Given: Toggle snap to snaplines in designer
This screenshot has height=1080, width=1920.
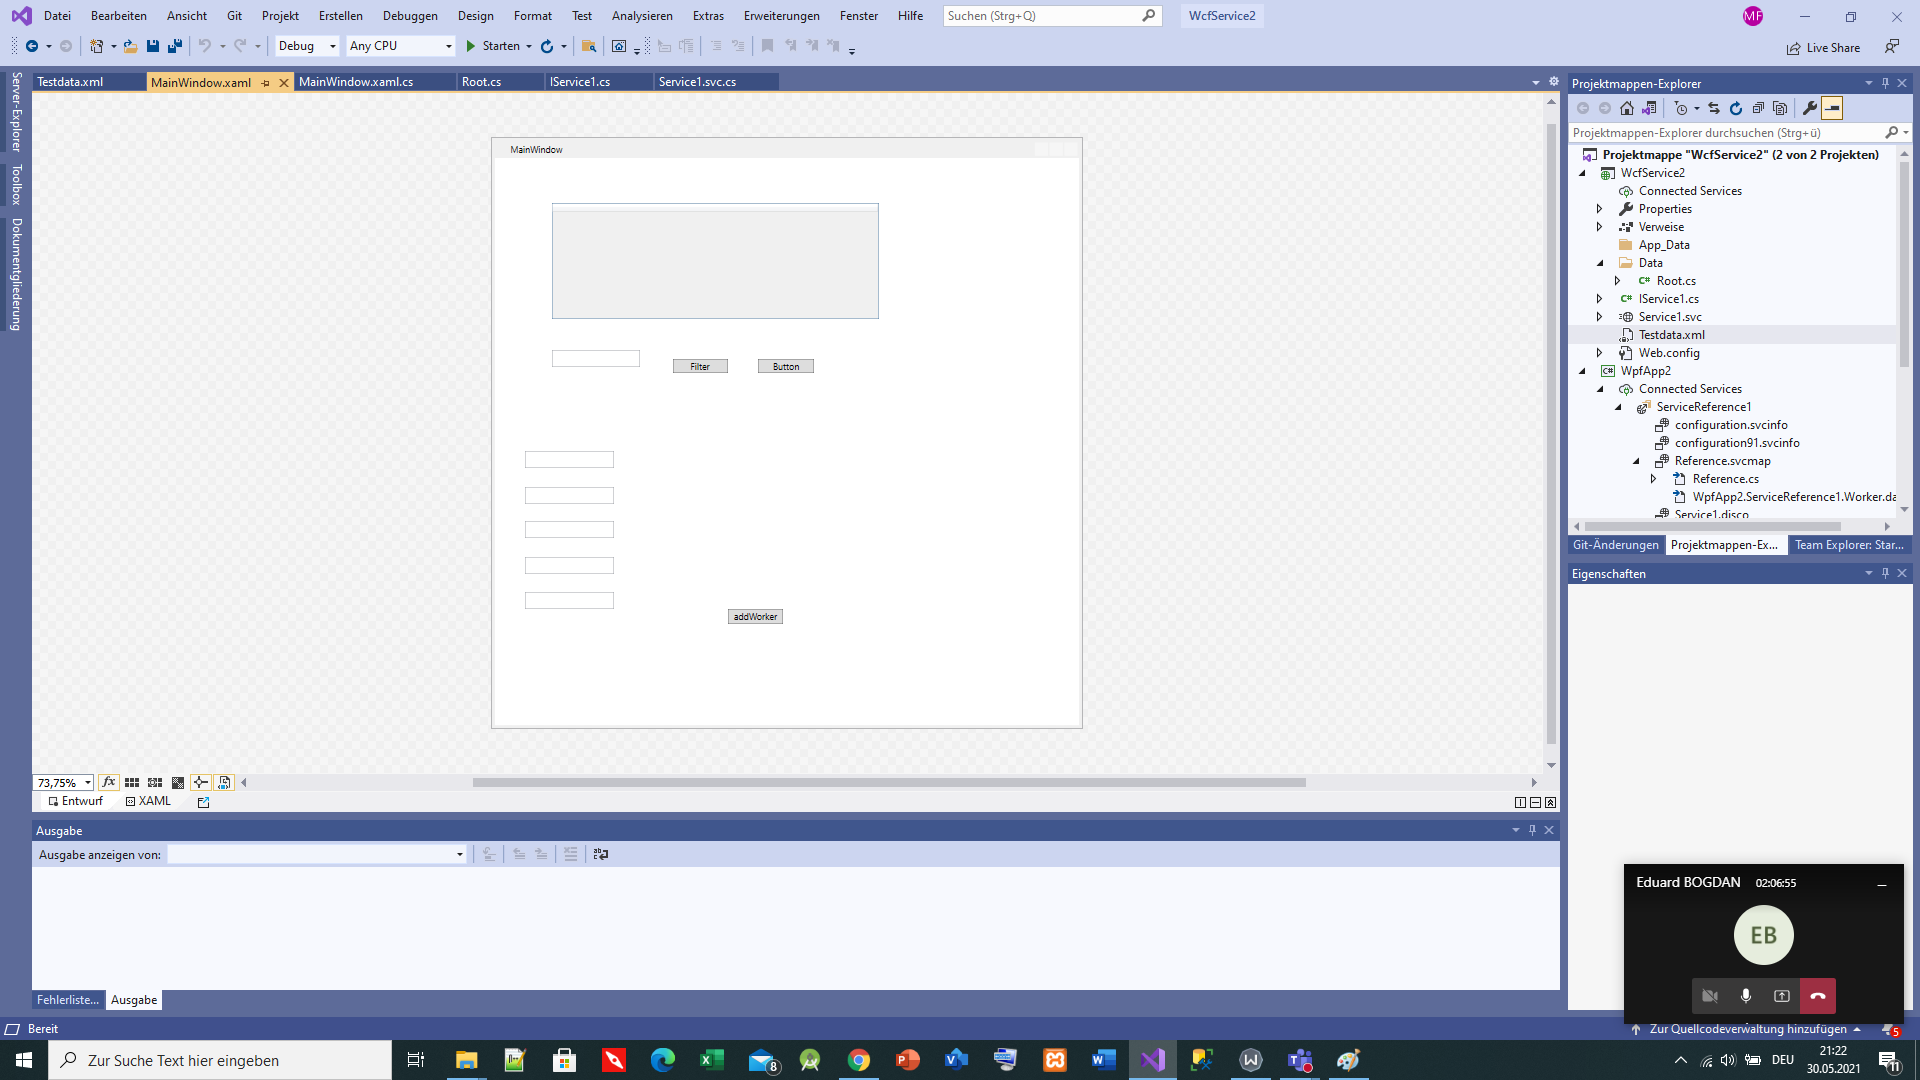Looking at the screenshot, I should pyautogui.click(x=201, y=782).
